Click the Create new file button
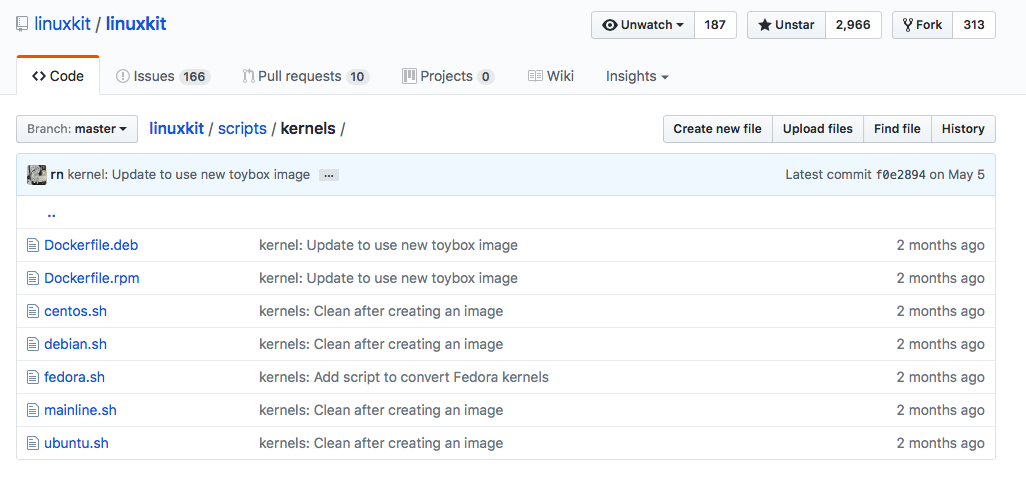Viewport: 1026px width, 497px height. (718, 129)
